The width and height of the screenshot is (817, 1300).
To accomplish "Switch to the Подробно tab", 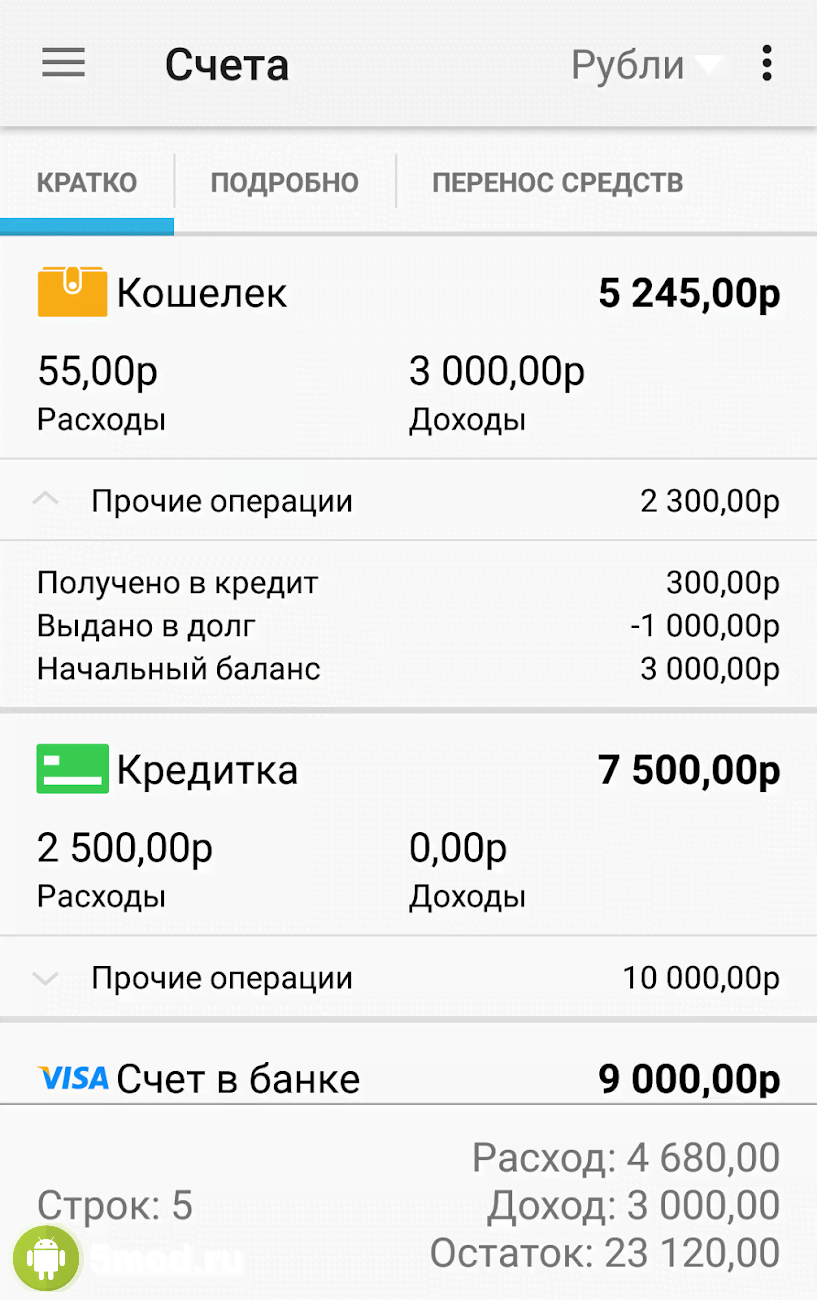I will click(284, 183).
